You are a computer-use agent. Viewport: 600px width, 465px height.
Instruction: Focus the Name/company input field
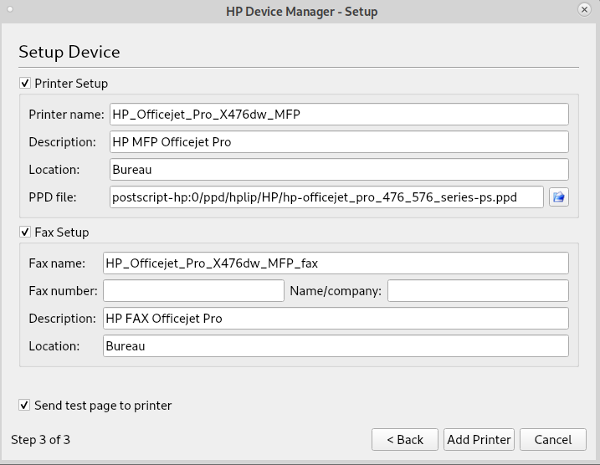(x=478, y=290)
